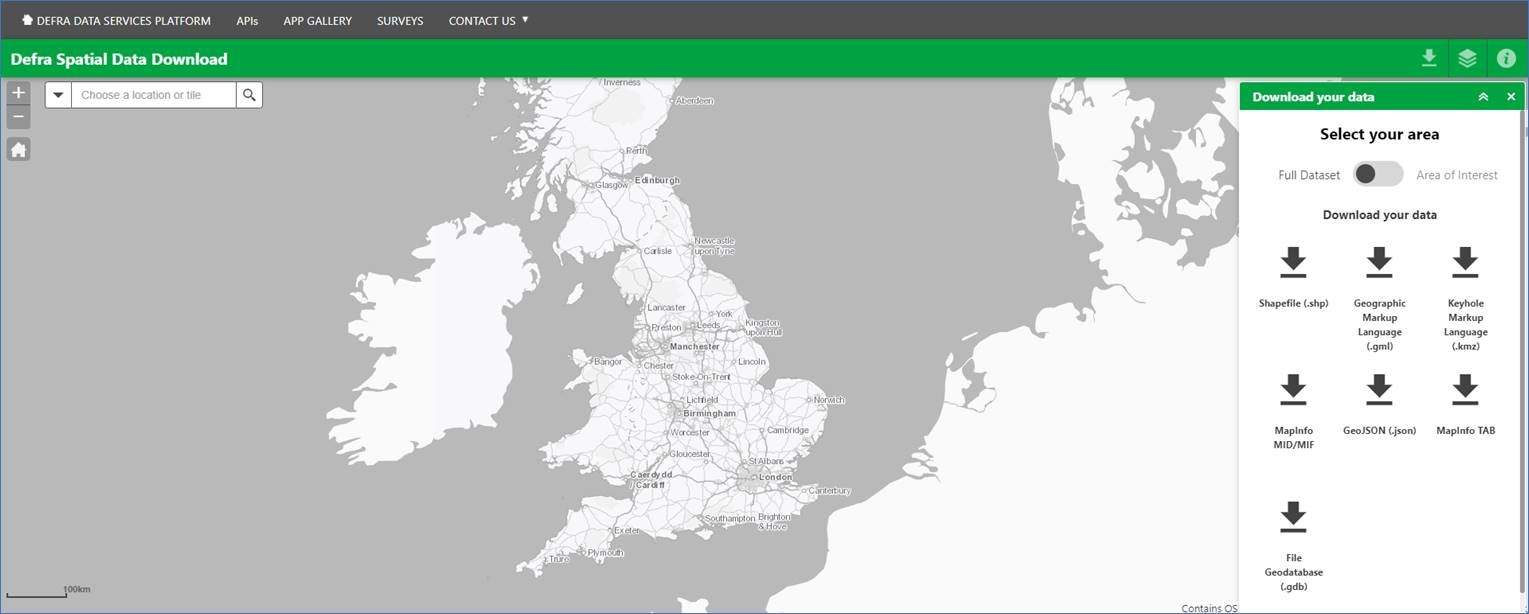The image size is (1529, 614).
Task: Click London label on the map
Action: pyautogui.click(x=775, y=477)
